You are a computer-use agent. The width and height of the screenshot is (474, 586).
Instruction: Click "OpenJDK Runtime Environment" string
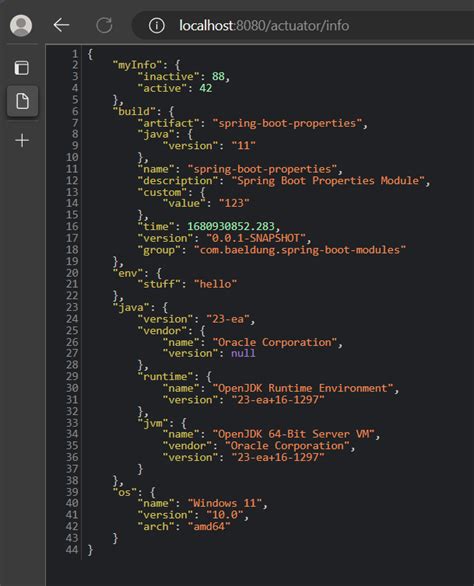tap(303, 388)
